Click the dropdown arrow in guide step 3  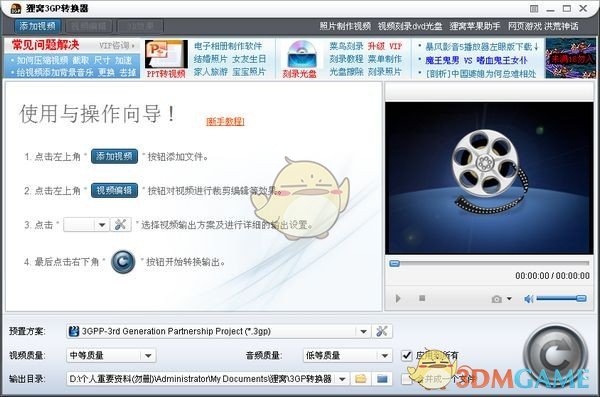pos(102,225)
